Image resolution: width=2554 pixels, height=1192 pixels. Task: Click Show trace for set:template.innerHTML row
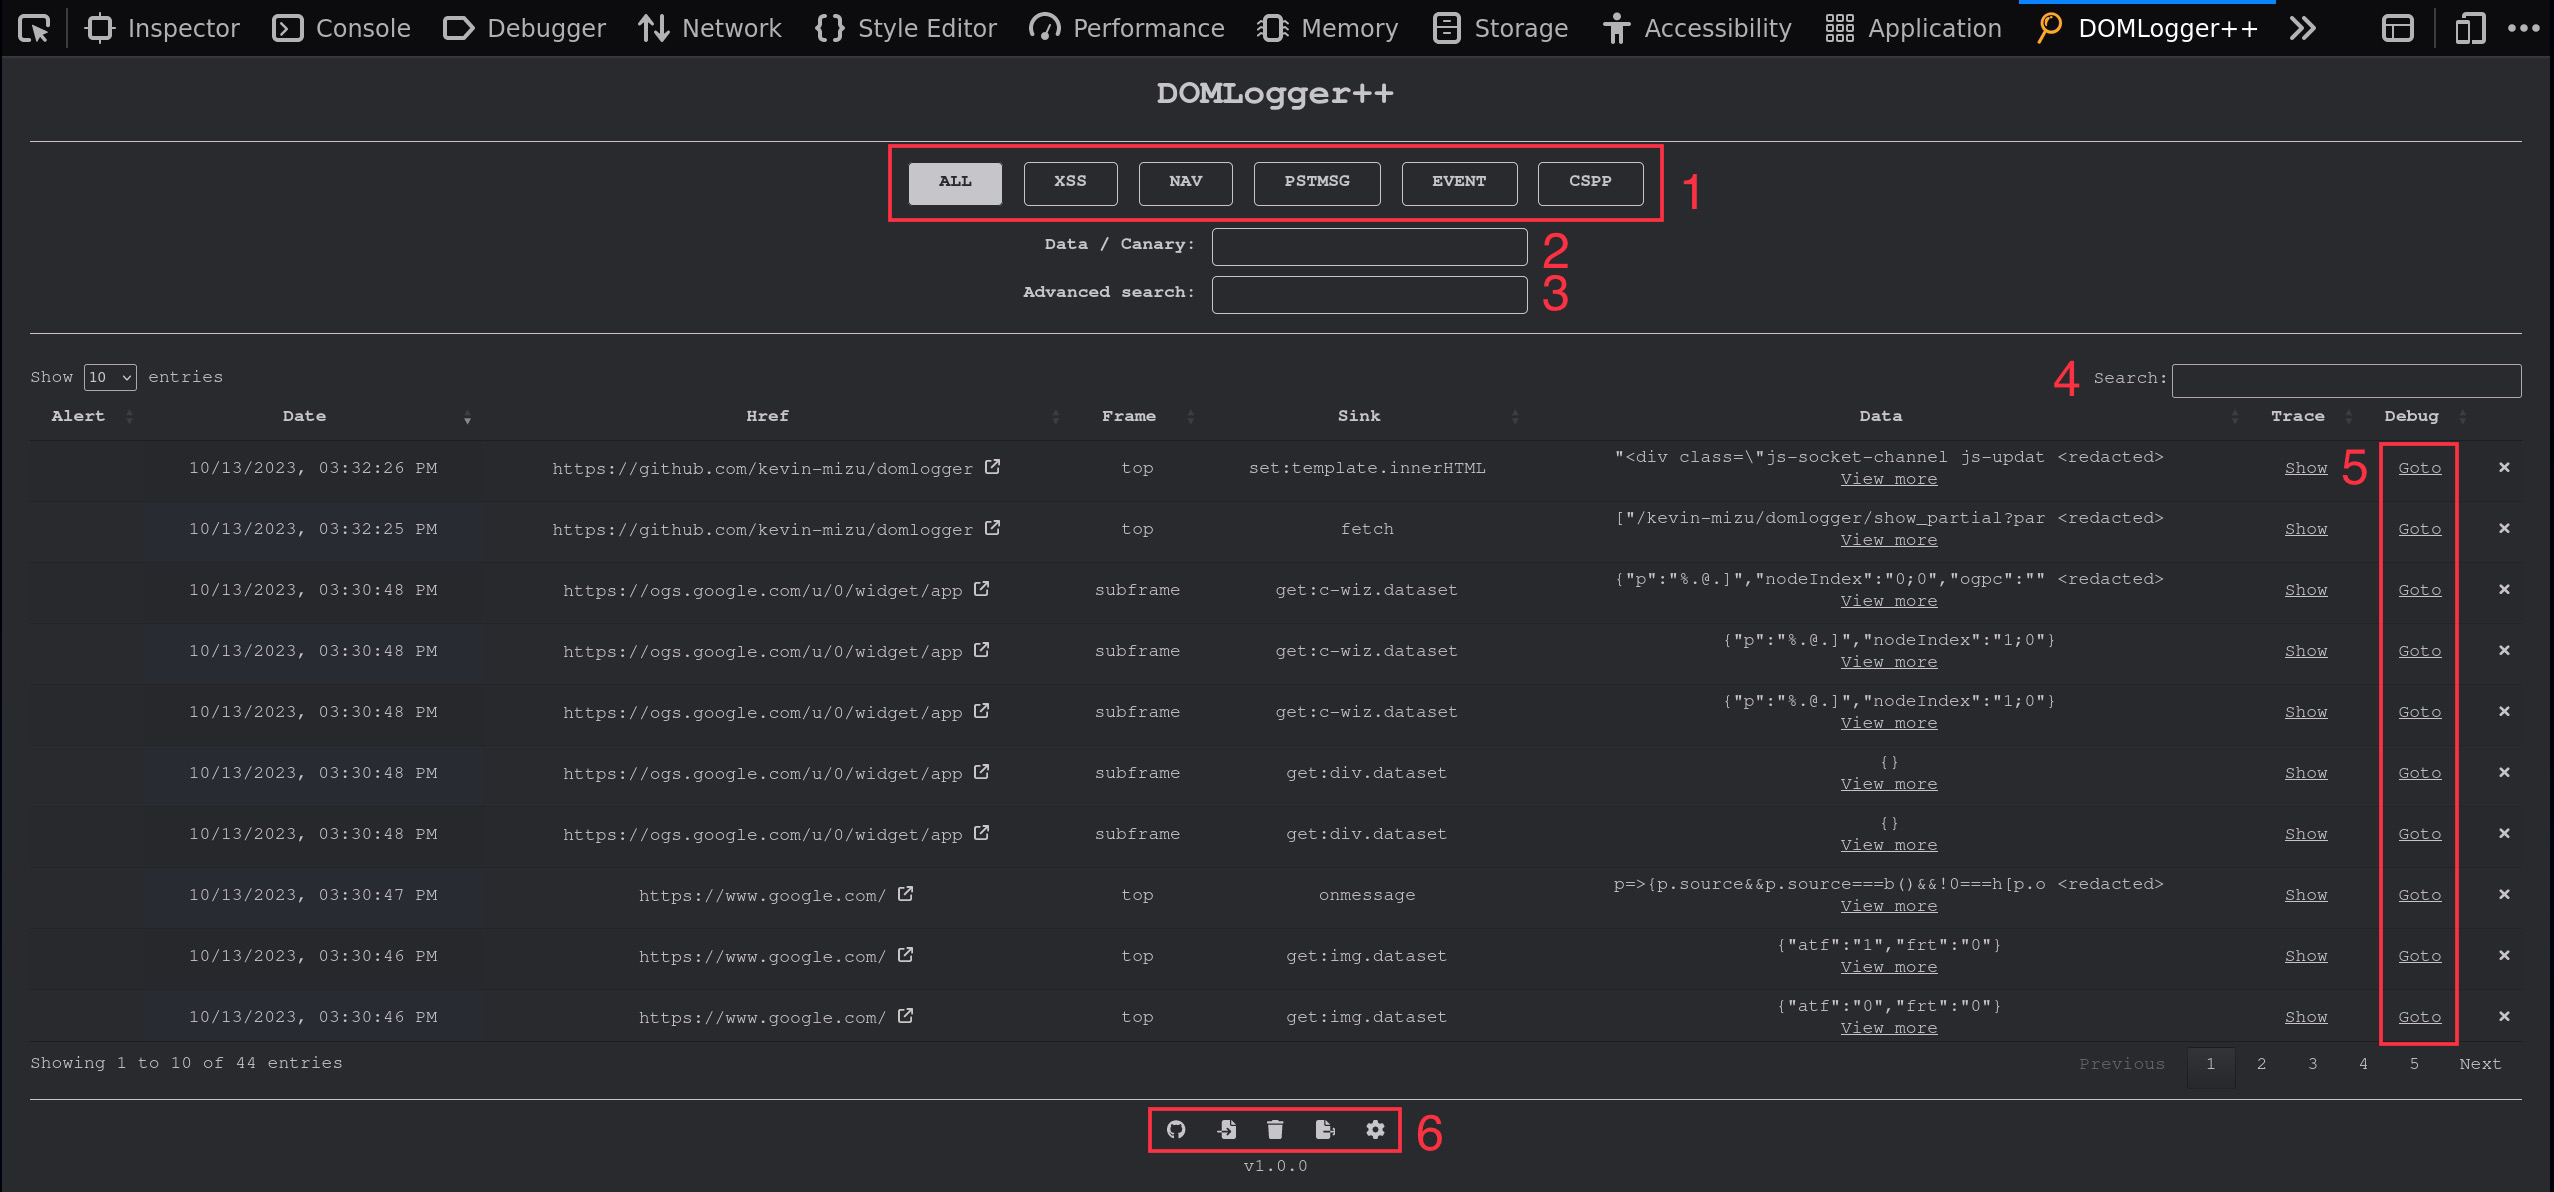point(2305,468)
